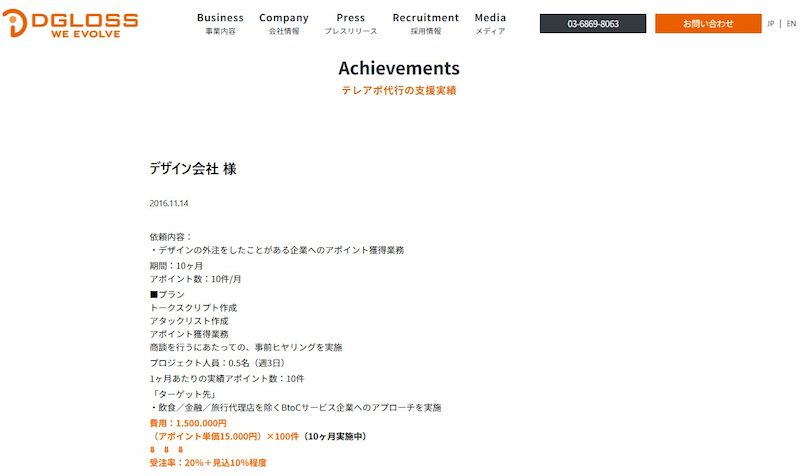This screenshot has width=800, height=476.
Task: Click the orange 費用：1.500.000円 line
Action: pos(188,423)
